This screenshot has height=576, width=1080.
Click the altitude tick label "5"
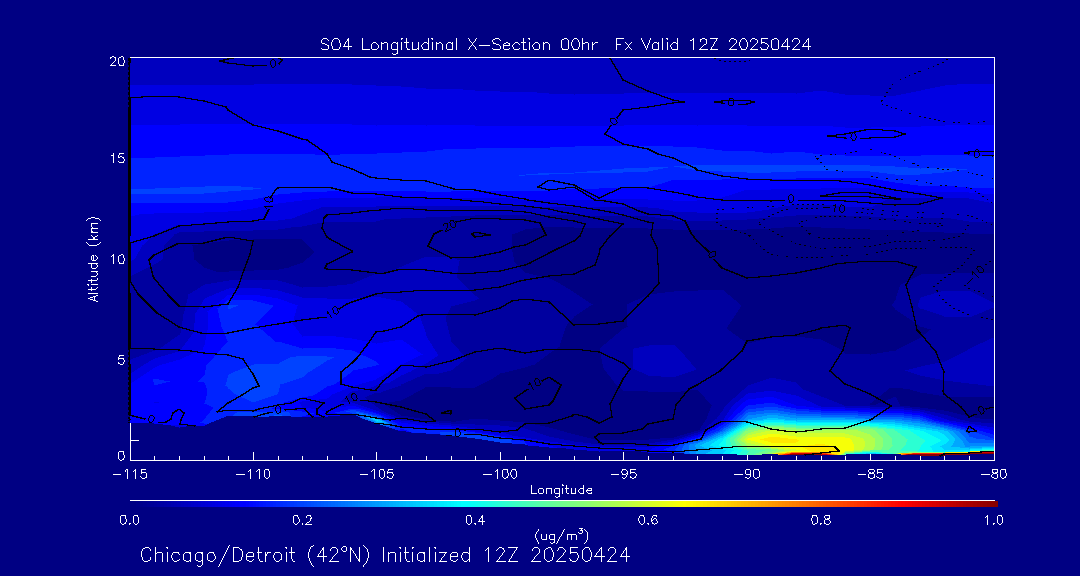pos(121,360)
